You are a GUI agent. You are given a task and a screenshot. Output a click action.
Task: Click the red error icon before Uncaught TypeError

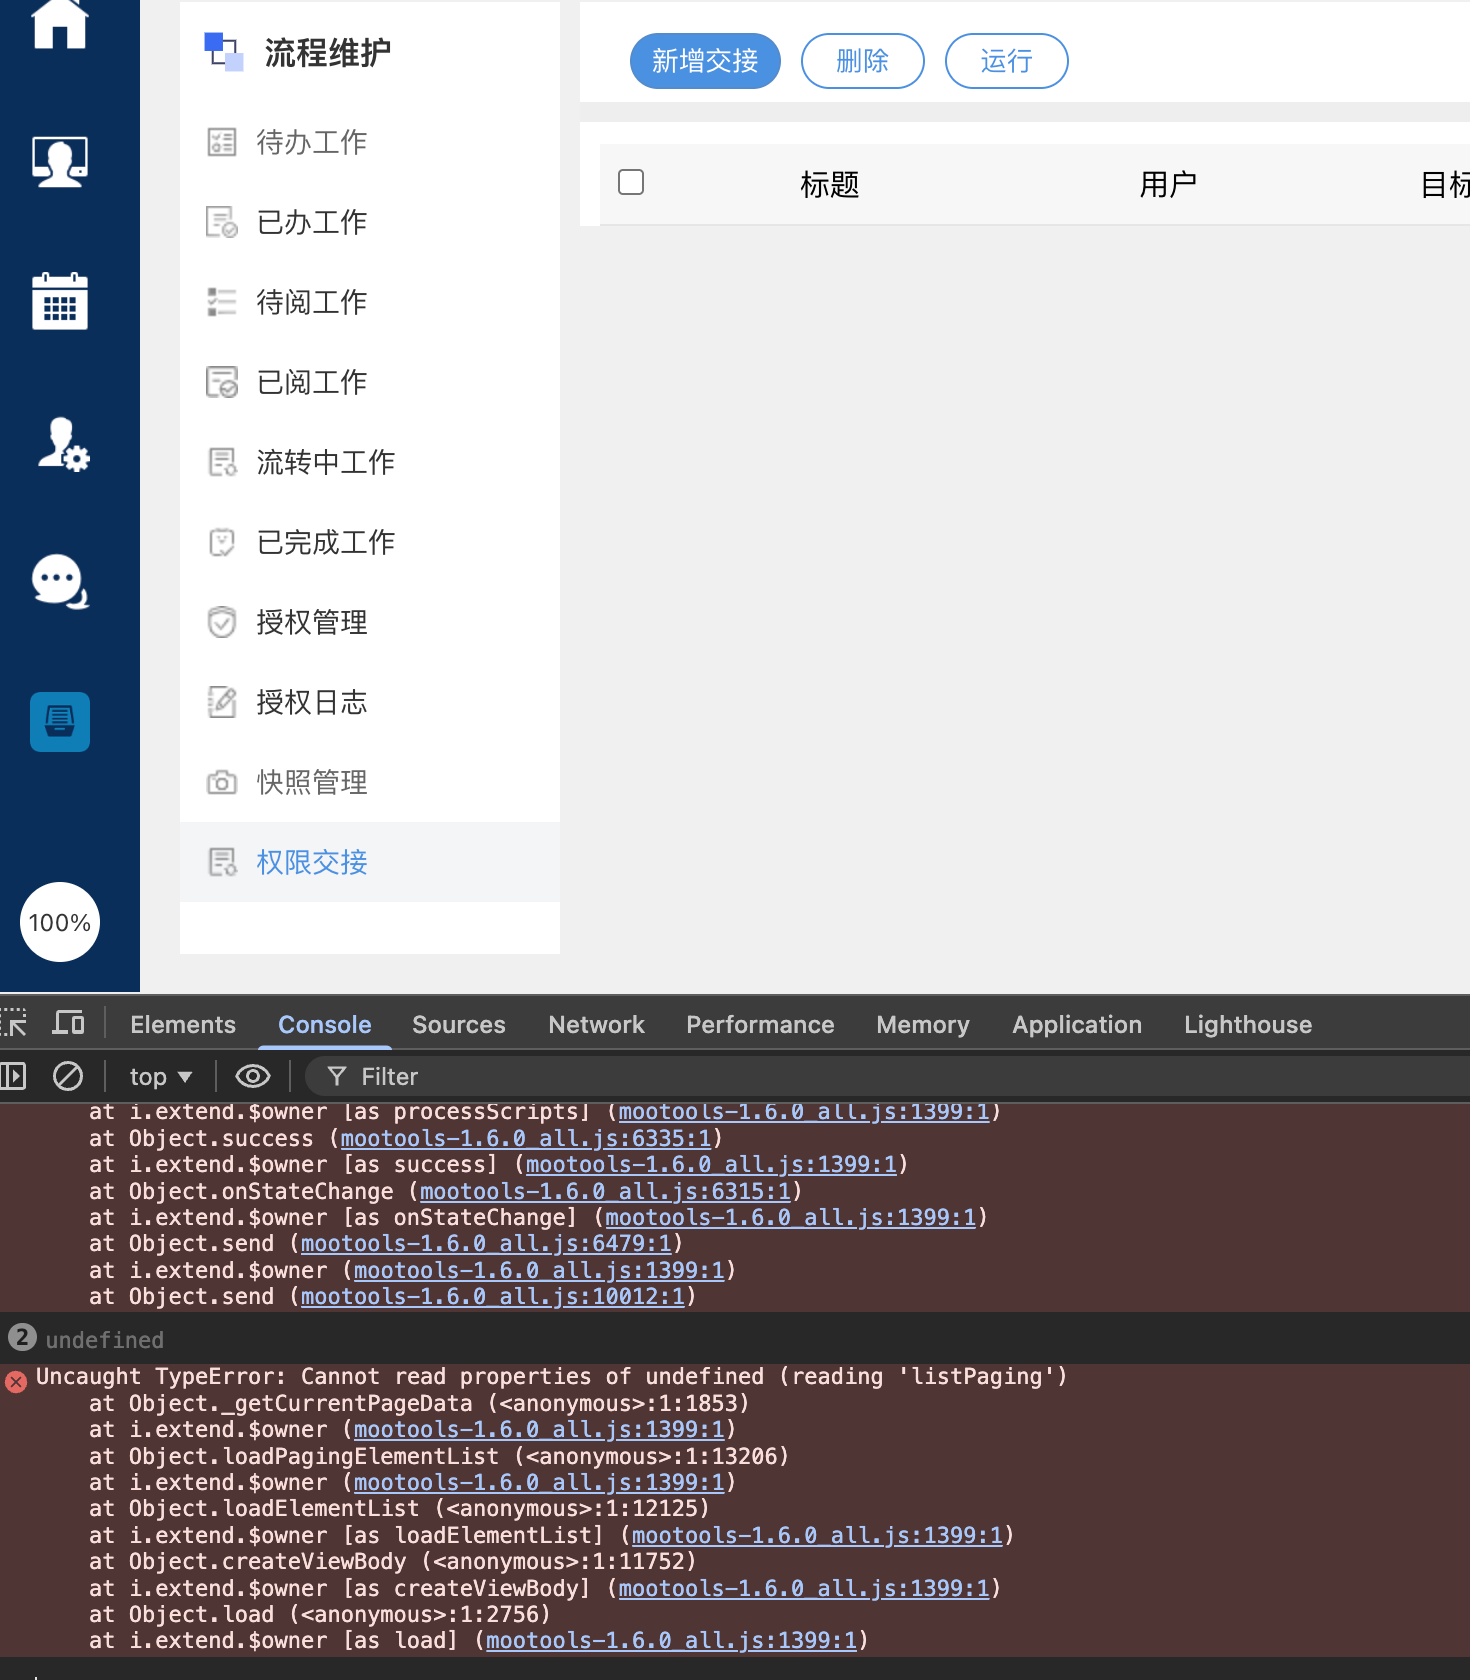click(x=16, y=1381)
